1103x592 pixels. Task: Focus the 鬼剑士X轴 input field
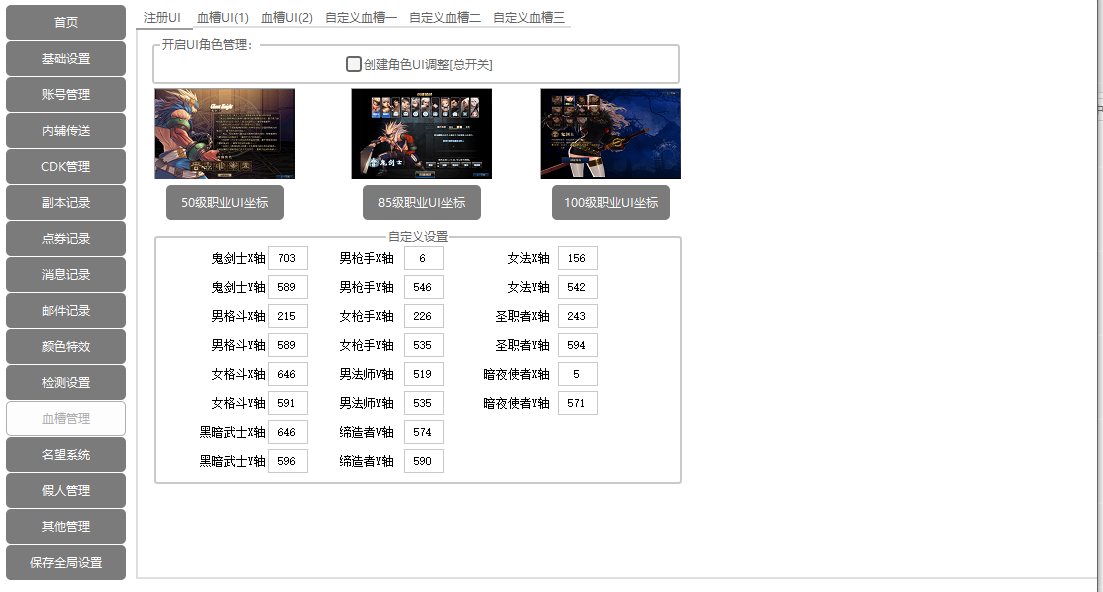coord(287,258)
